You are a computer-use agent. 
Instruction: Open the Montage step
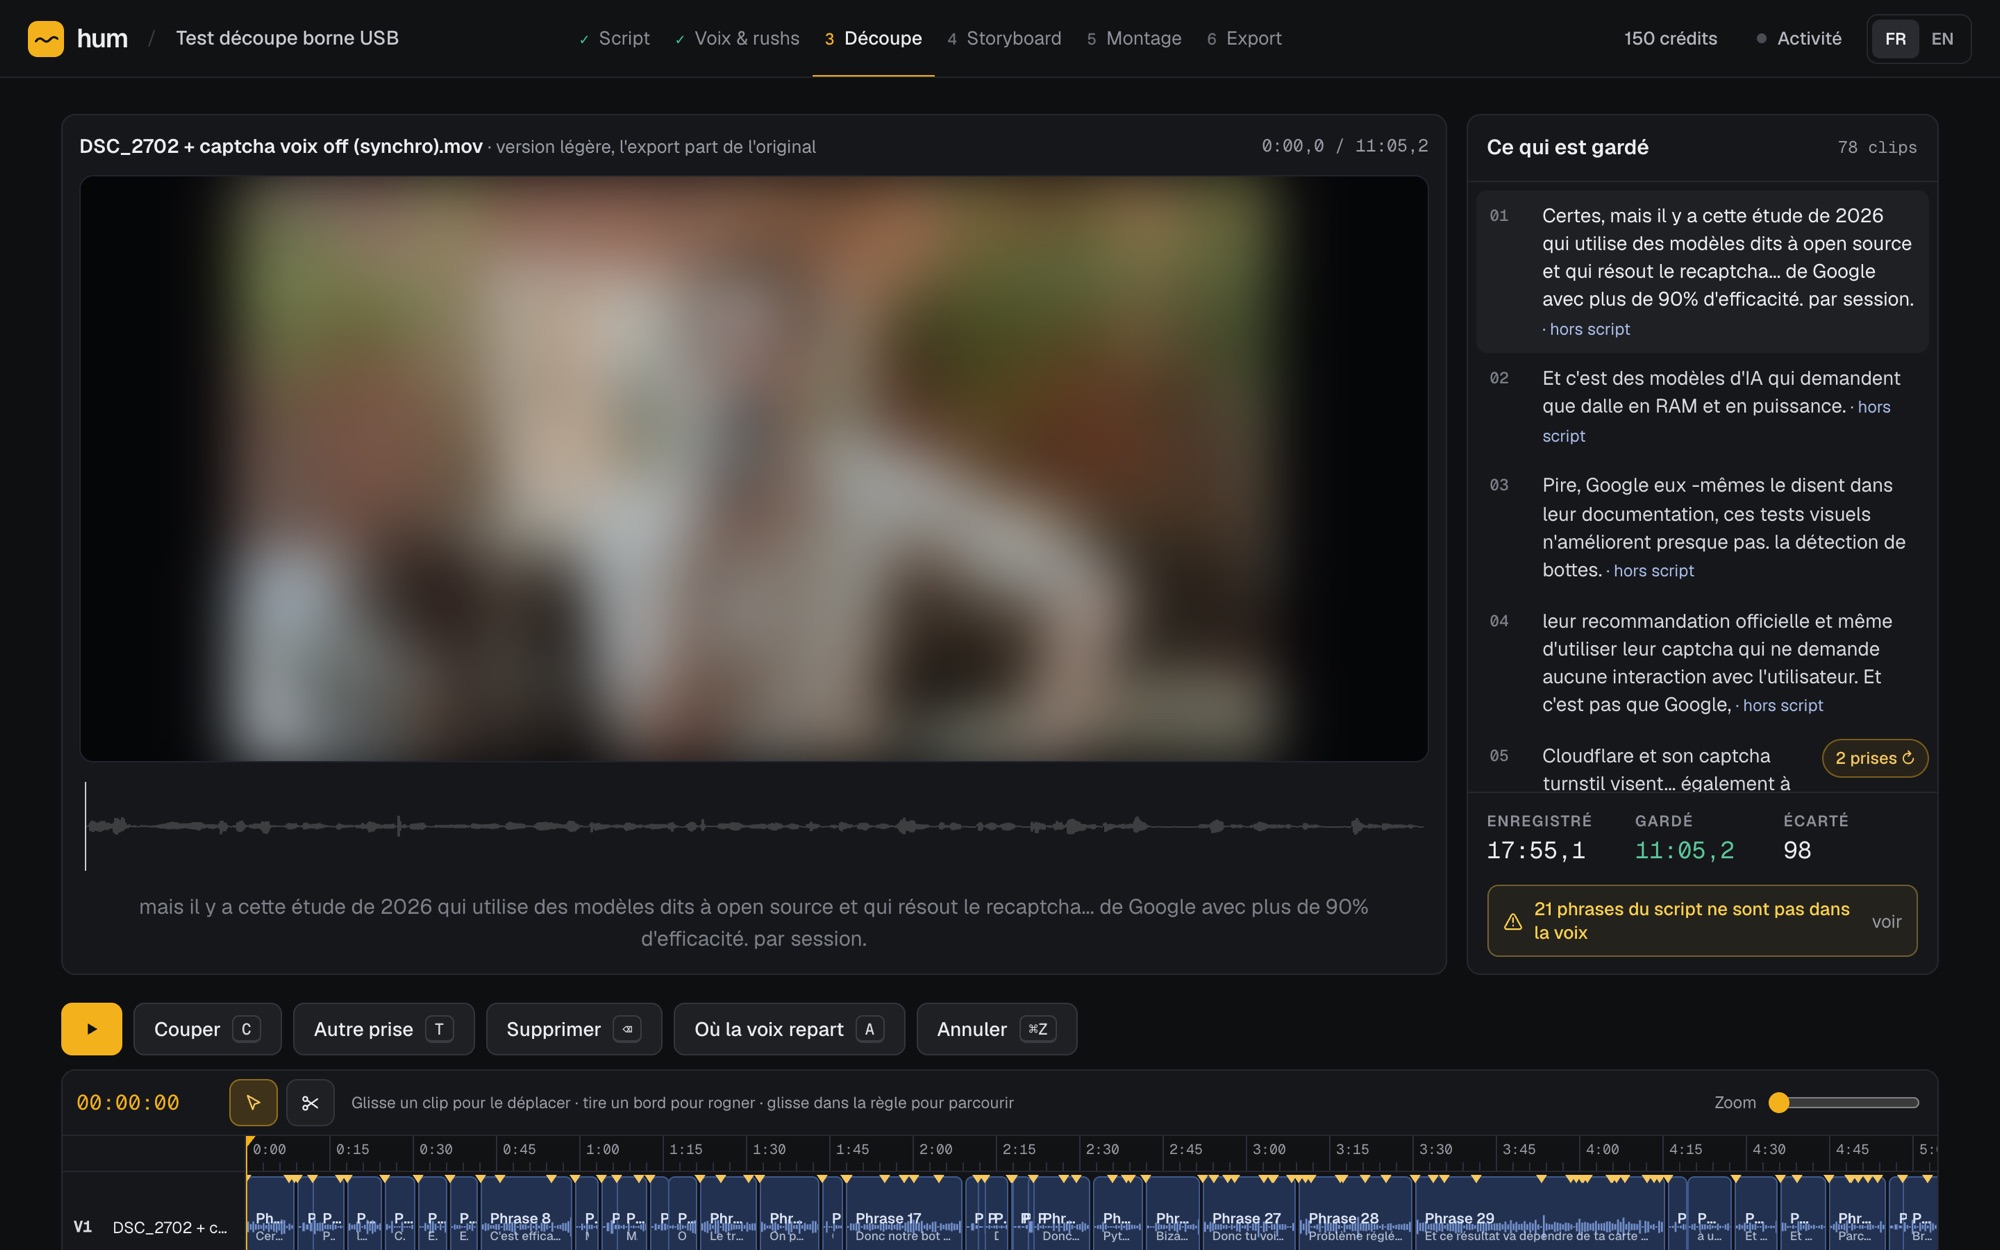coord(1134,38)
